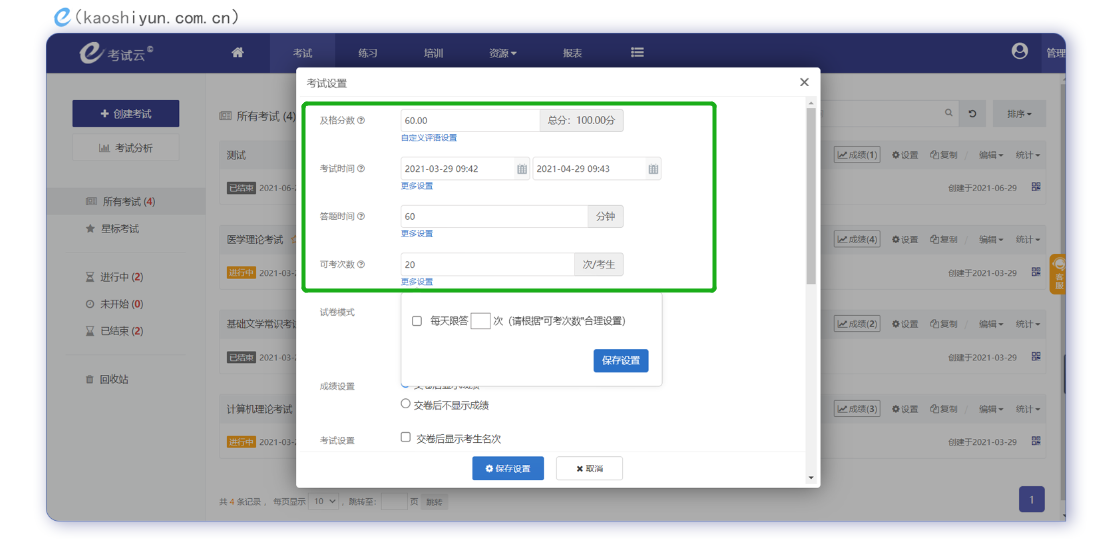The image size is (1105, 544).
Task: Open calendar picker for exam start time
Action: (521, 169)
